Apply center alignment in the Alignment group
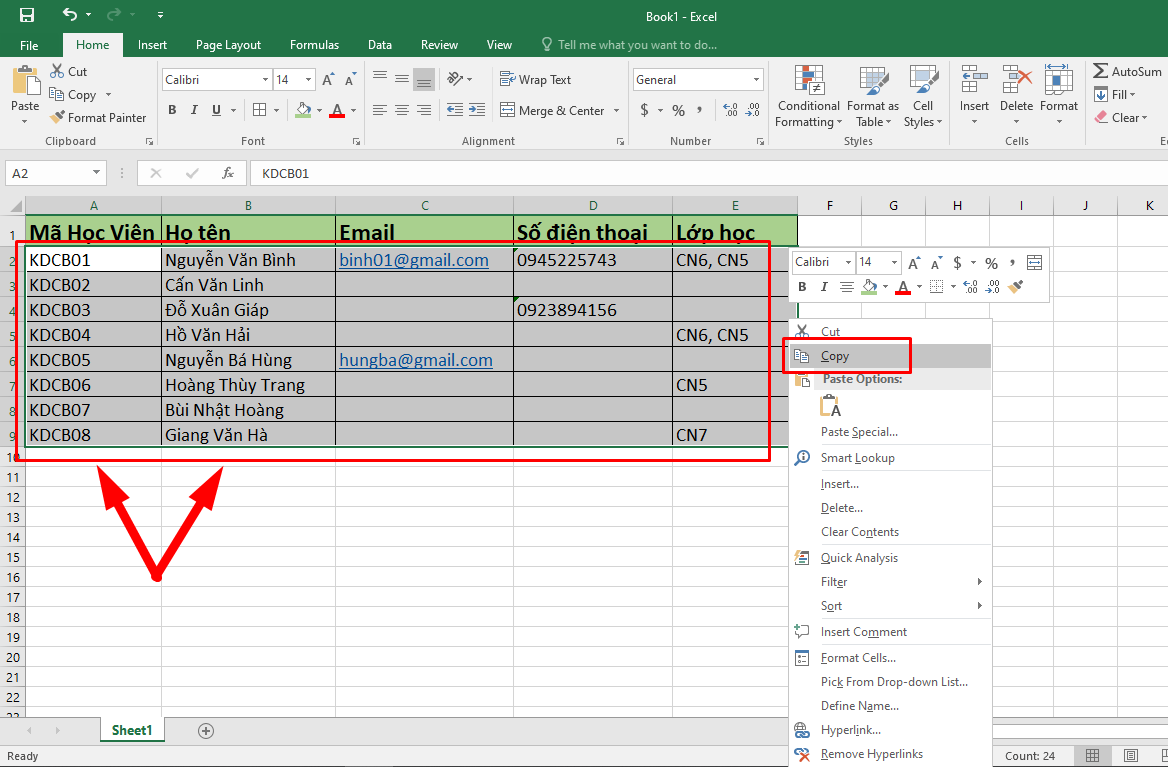Image resolution: width=1168 pixels, height=767 pixels. (402, 110)
